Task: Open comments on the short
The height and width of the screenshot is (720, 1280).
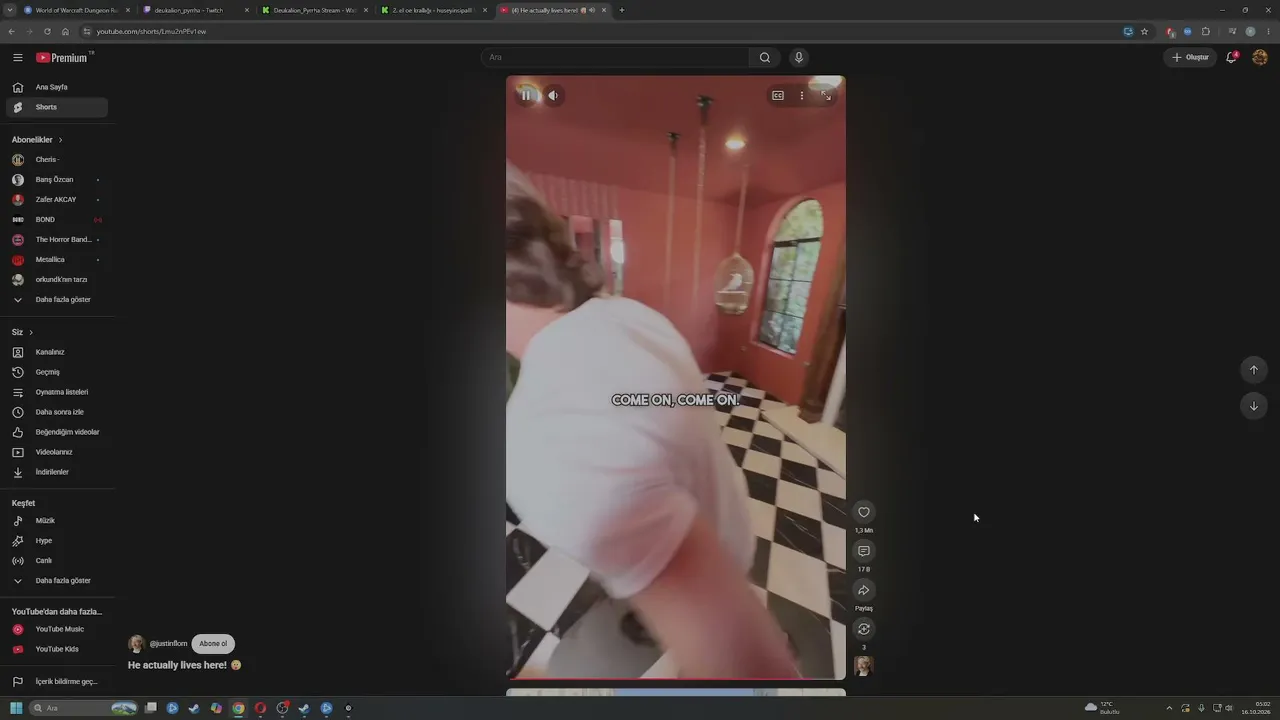Action: 864,551
